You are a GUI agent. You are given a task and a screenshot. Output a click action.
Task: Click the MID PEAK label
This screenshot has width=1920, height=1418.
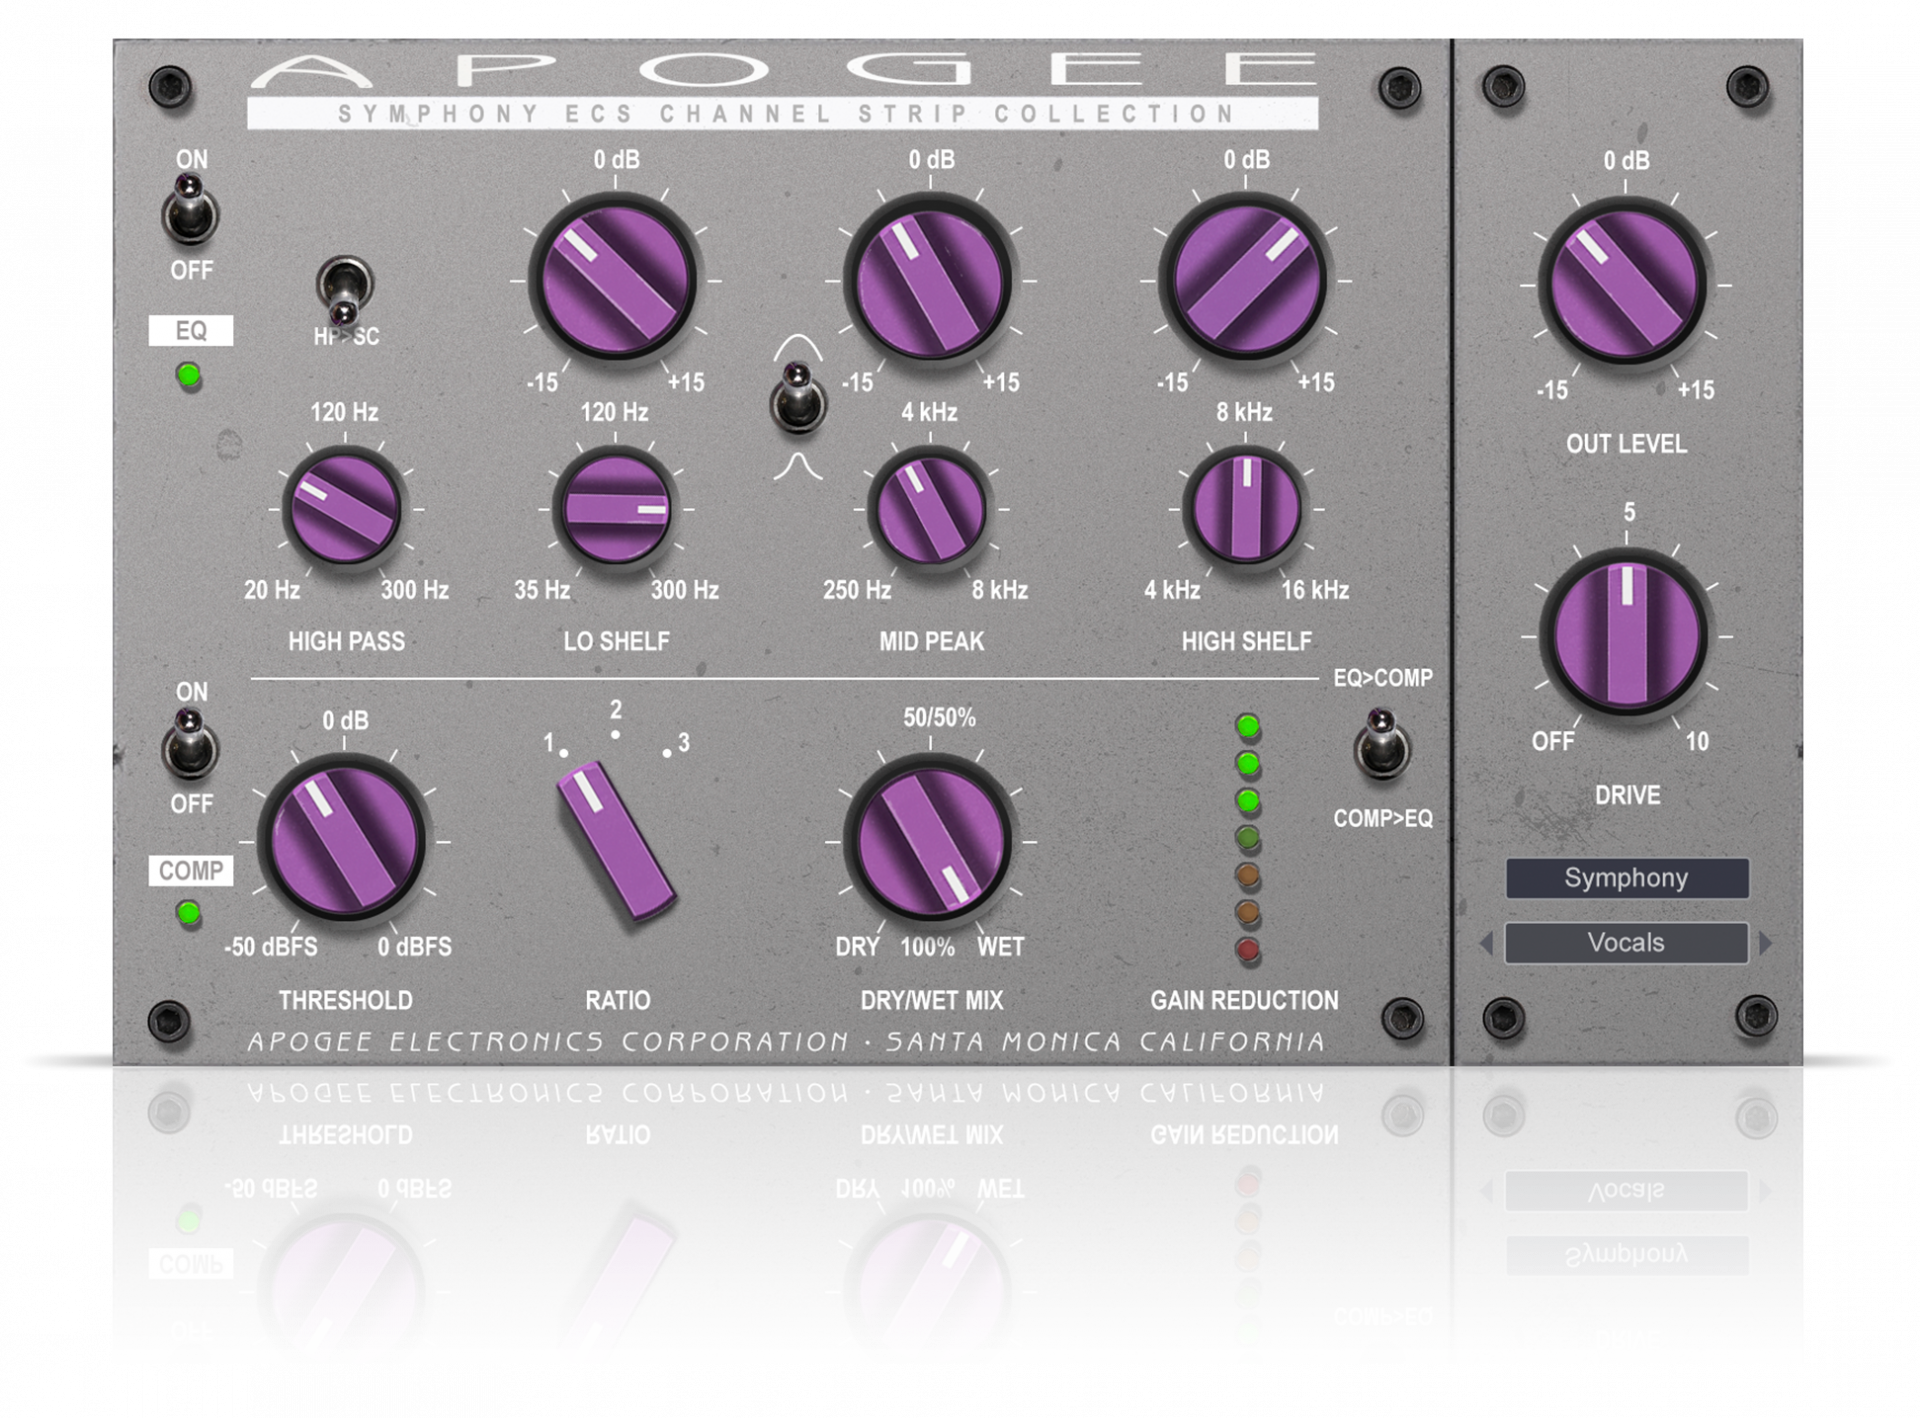click(931, 642)
